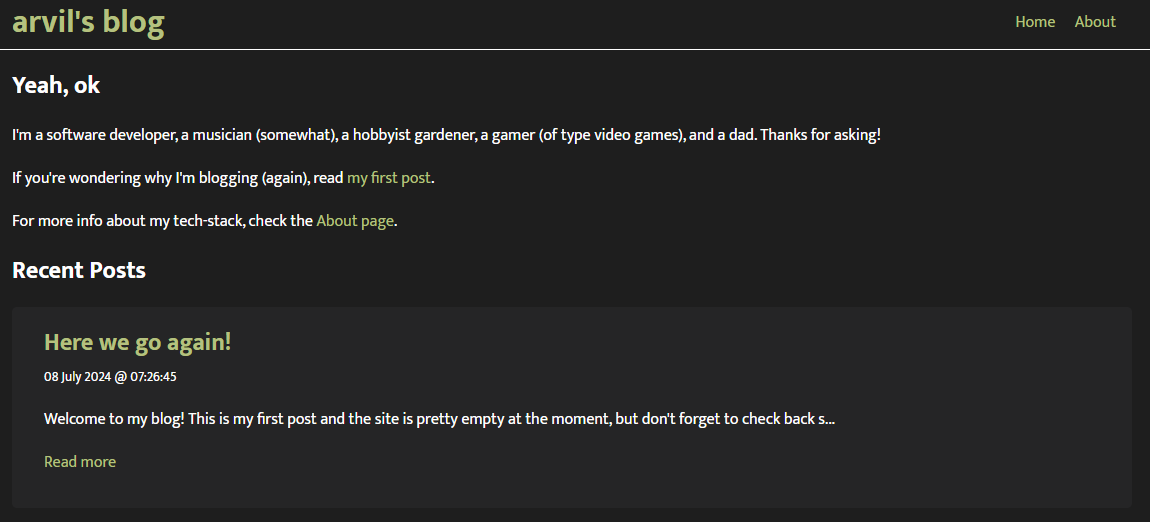1150x522 pixels.
Task: Open the Home navigation link
Action: pyautogui.click(x=1035, y=22)
